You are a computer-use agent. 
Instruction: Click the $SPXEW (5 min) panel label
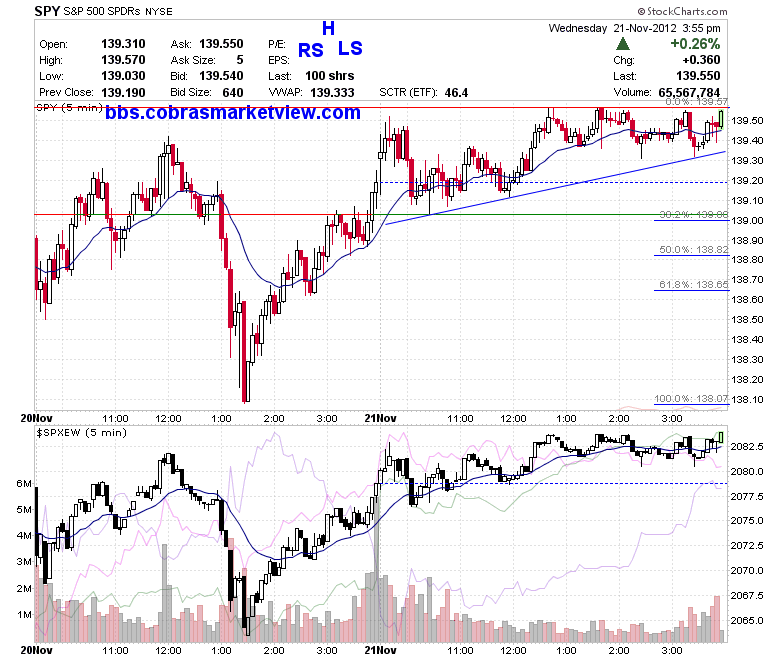(82, 433)
